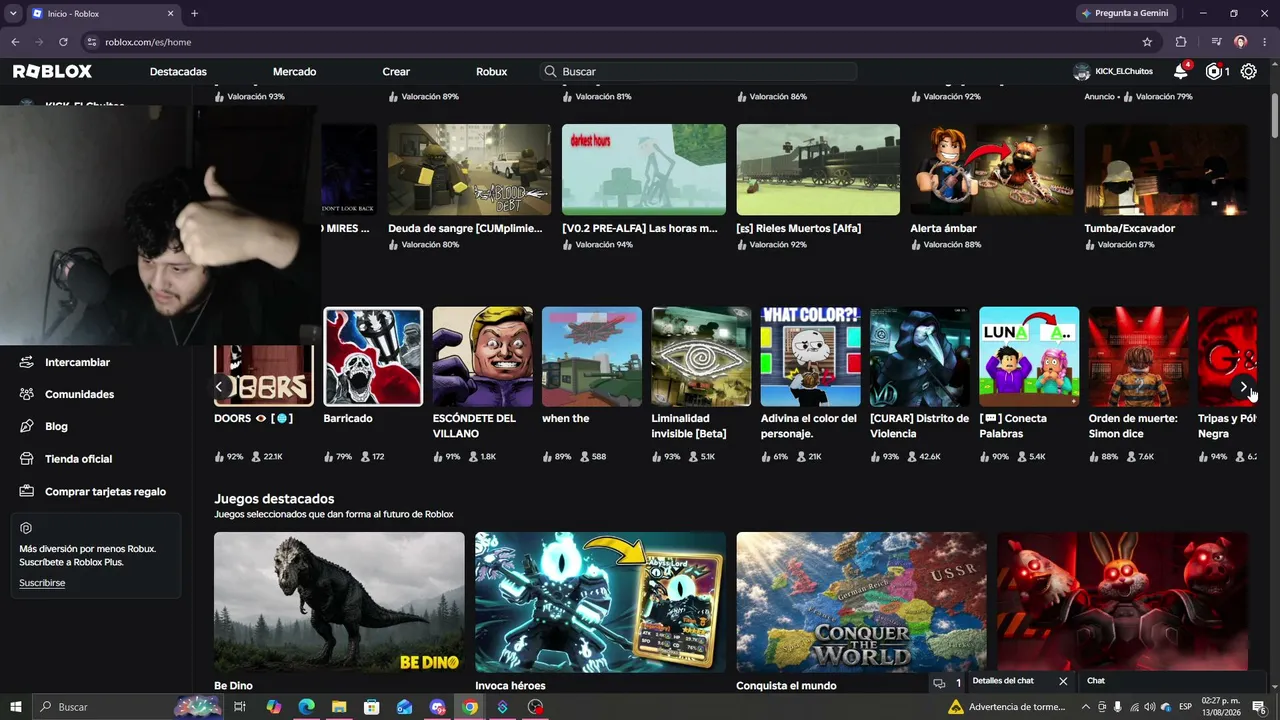
Task: Open the Alerta ámbar game thumbnail
Action: point(992,169)
